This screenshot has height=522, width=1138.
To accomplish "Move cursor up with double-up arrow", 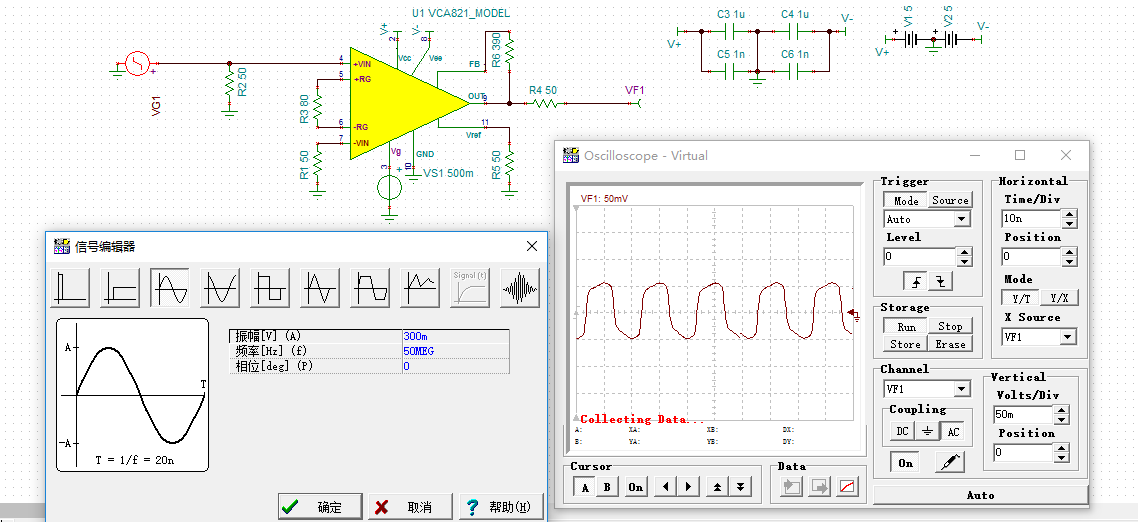I will pos(716,487).
